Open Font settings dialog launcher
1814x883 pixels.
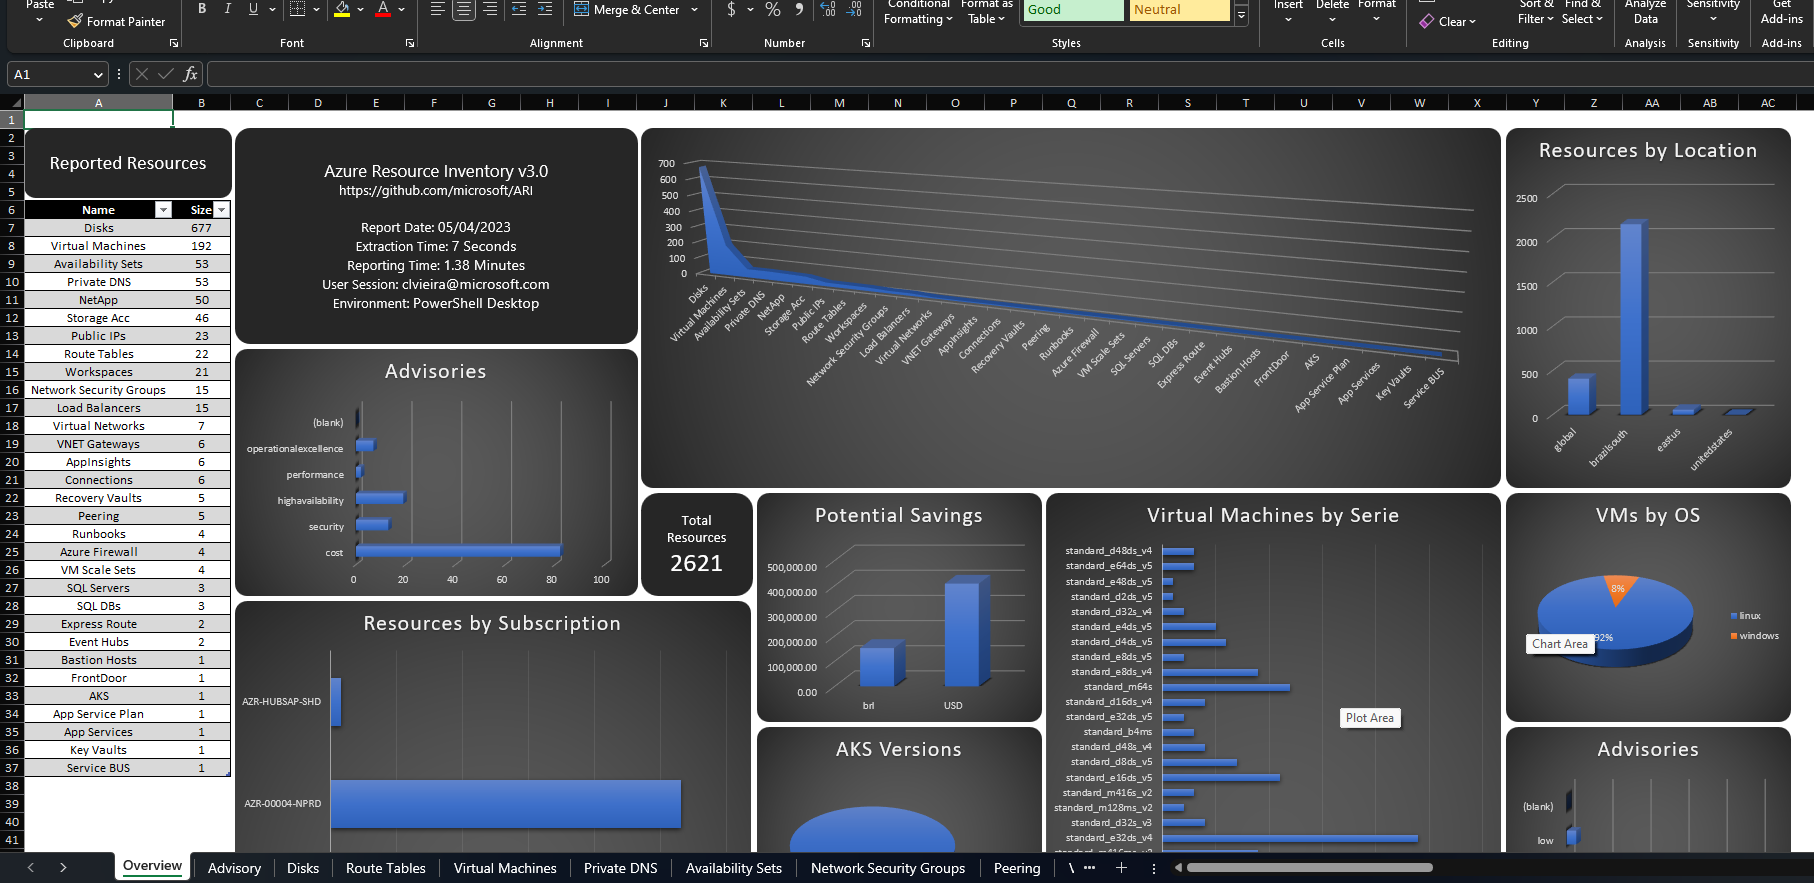point(410,43)
